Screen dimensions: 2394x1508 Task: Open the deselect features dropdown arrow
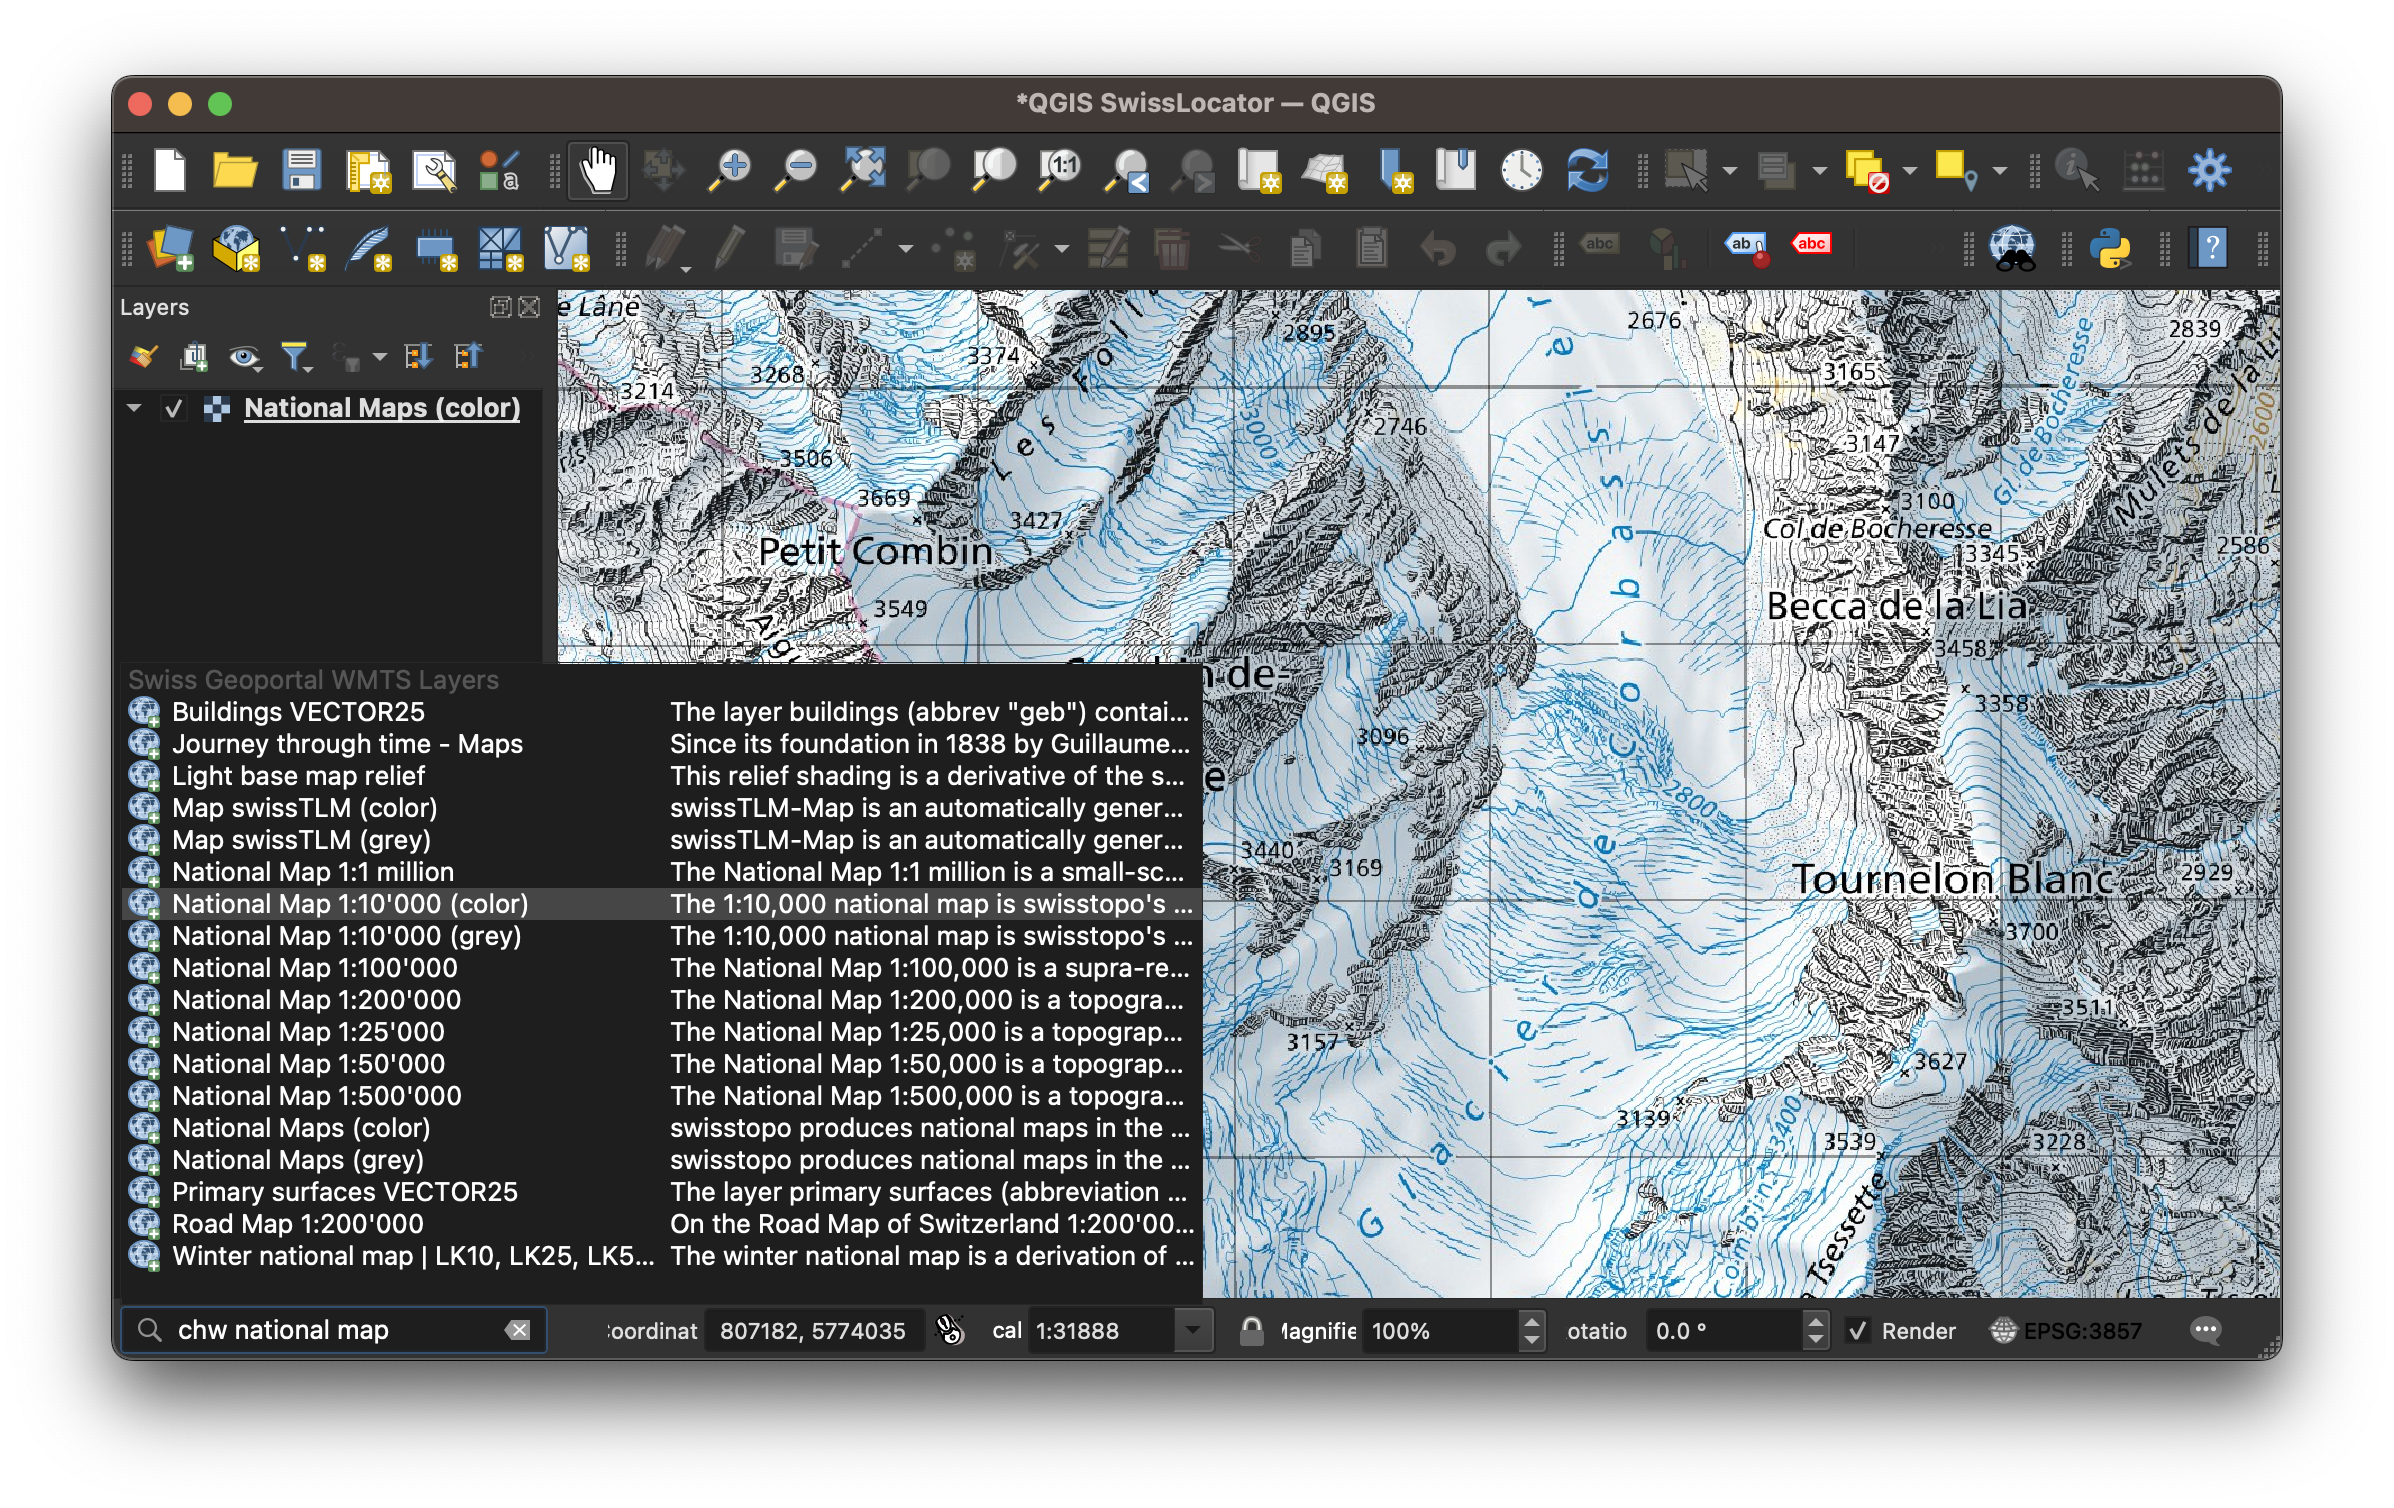pos(1911,171)
